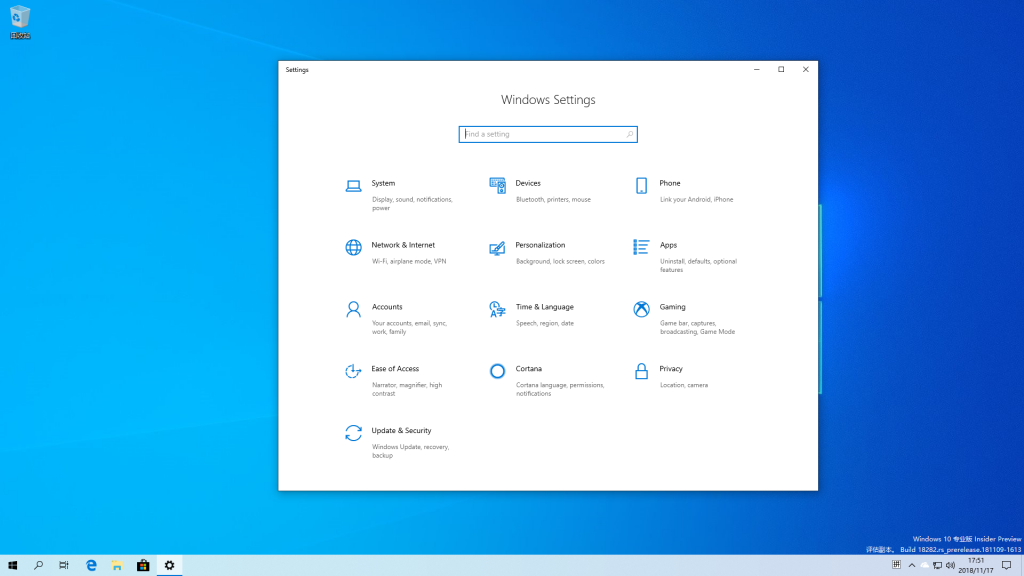Click the Personalization brush icon

pos(497,248)
